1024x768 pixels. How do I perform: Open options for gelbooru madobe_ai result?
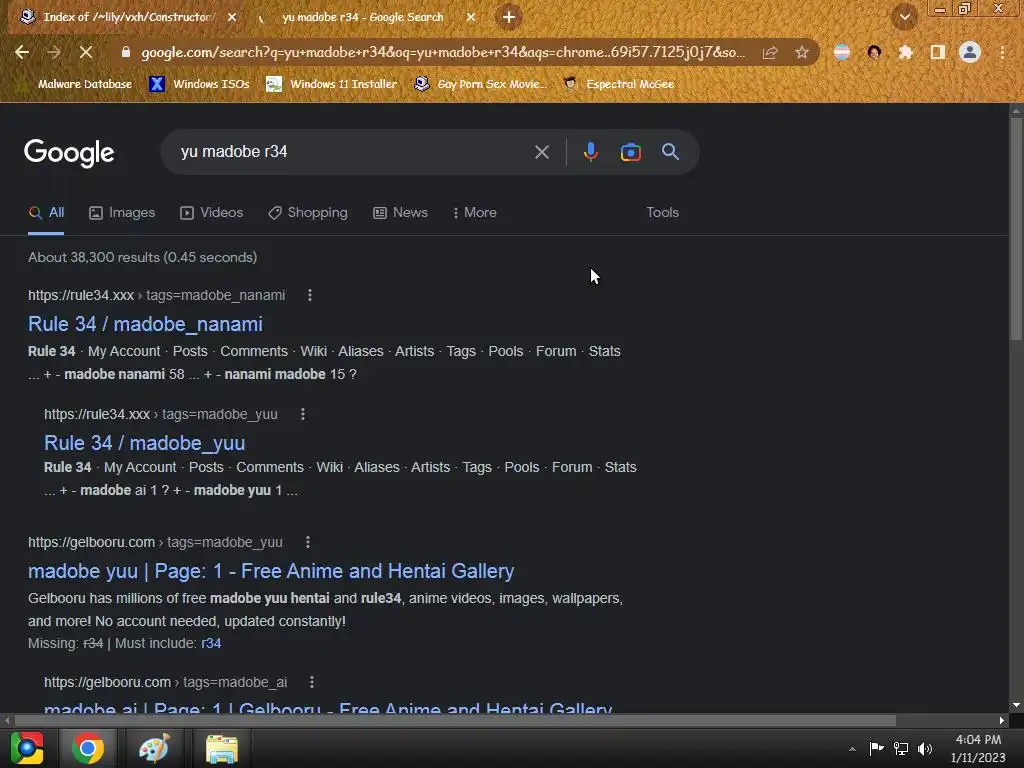(312, 682)
